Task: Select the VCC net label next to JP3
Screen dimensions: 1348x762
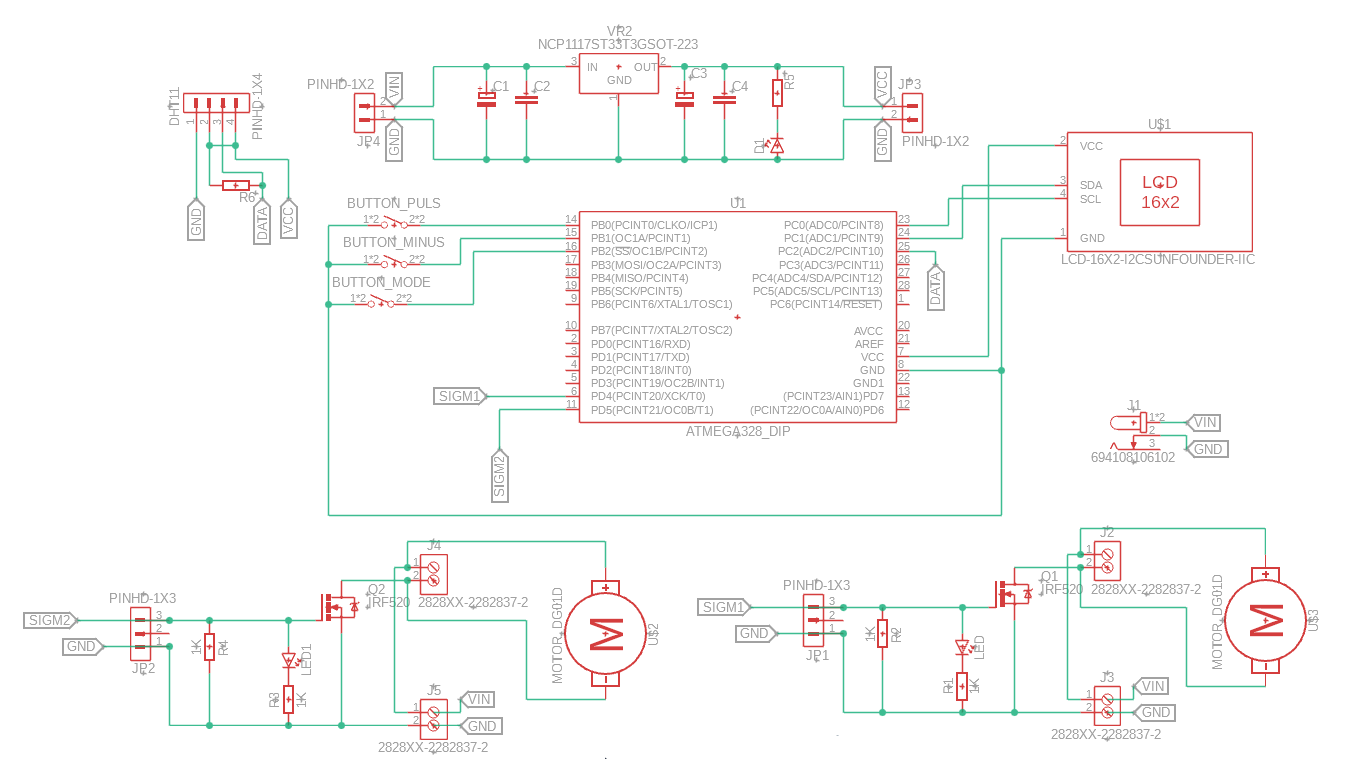Action: click(882, 88)
